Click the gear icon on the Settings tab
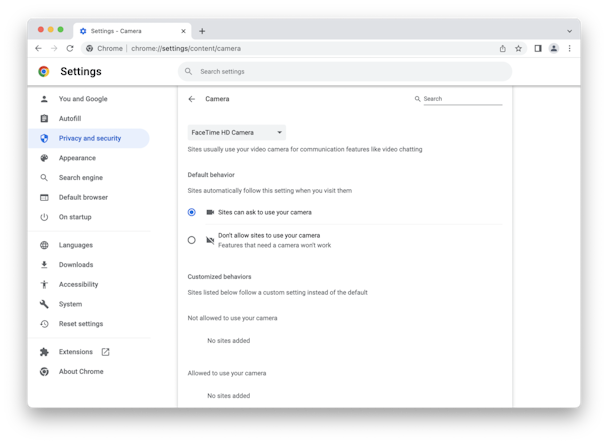Viewport: 608px width, 444px height. click(x=83, y=31)
